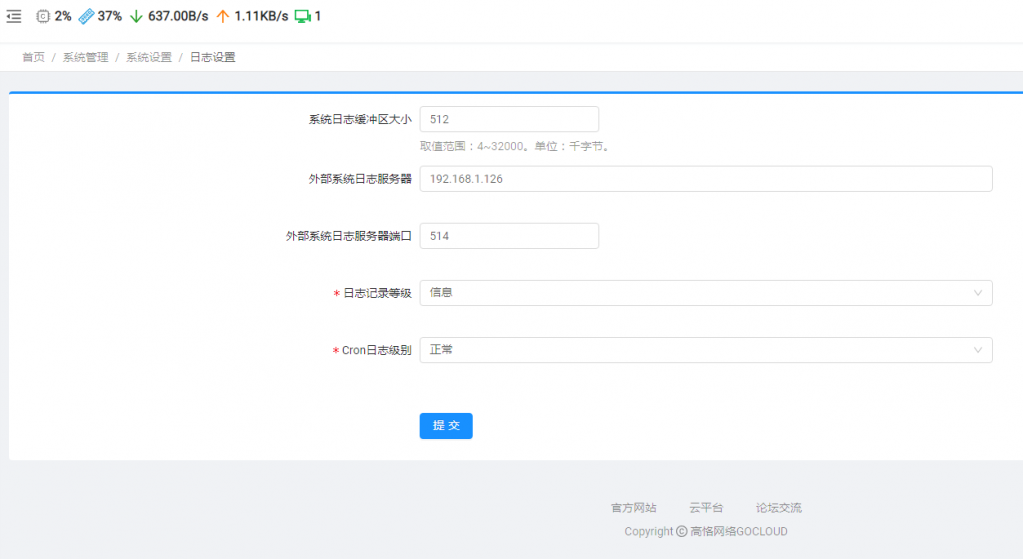
Task: Go to 首页 in the breadcrumb
Action: [34, 58]
